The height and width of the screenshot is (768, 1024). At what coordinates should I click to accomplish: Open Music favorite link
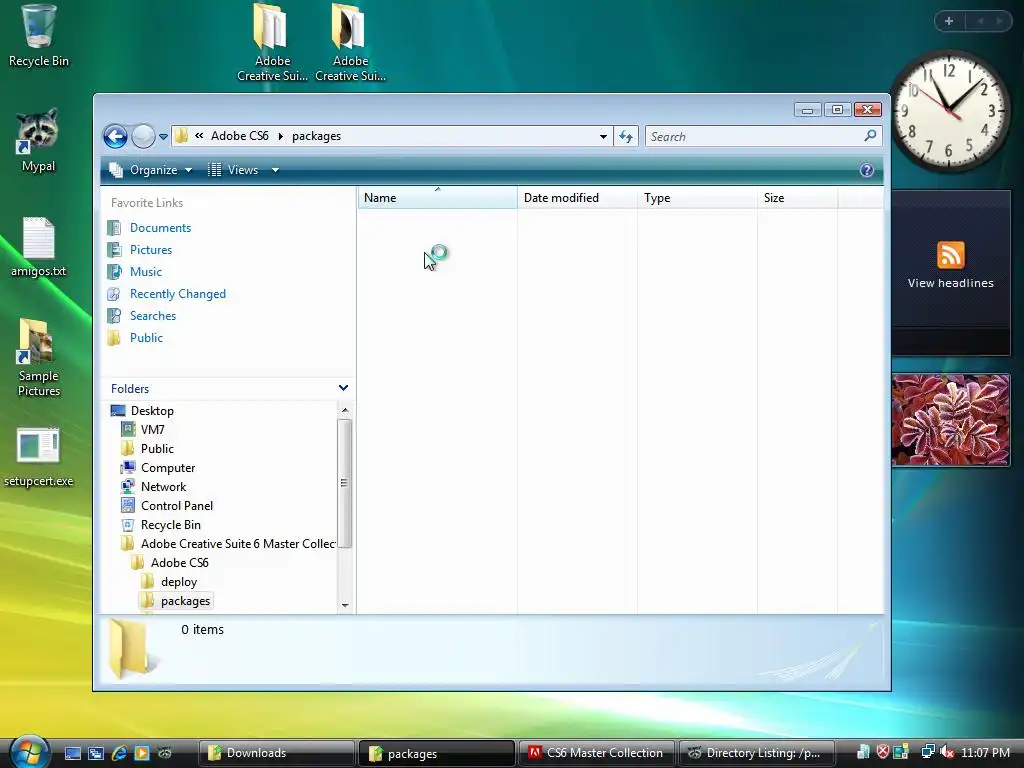(x=146, y=272)
